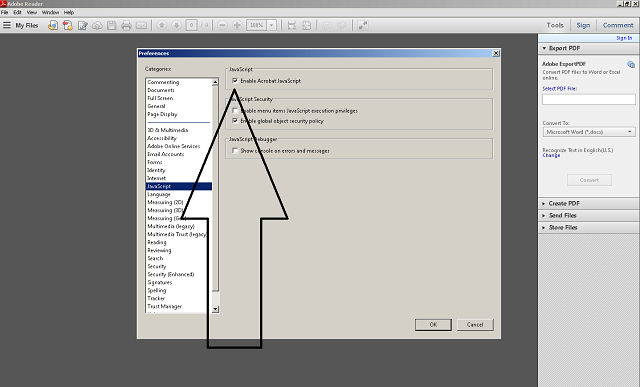Image resolution: width=640 pixels, height=387 pixels.
Task: Select the General category
Action: point(156,106)
